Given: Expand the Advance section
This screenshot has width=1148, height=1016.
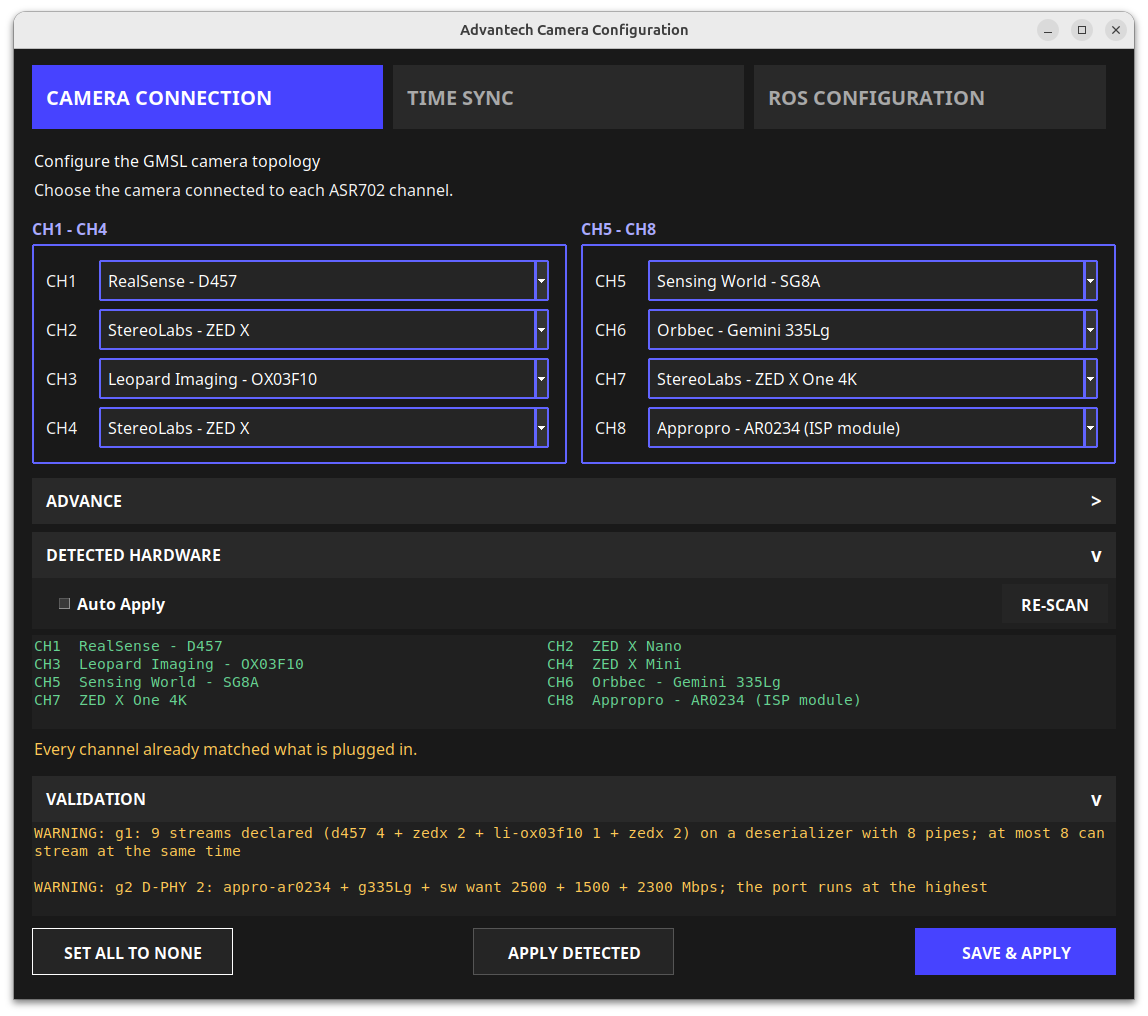Looking at the screenshot, I should coord(574,501).
